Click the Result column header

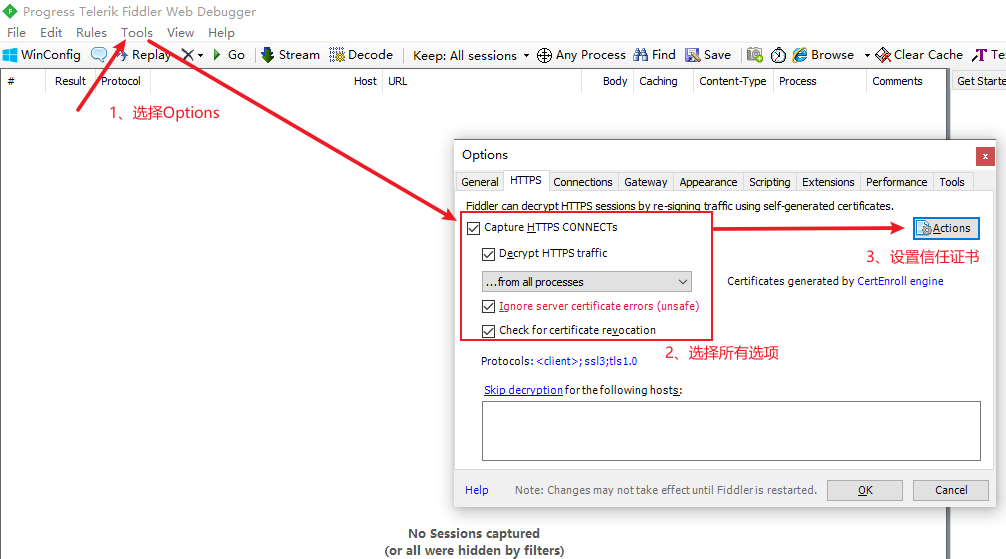(70, 82)
